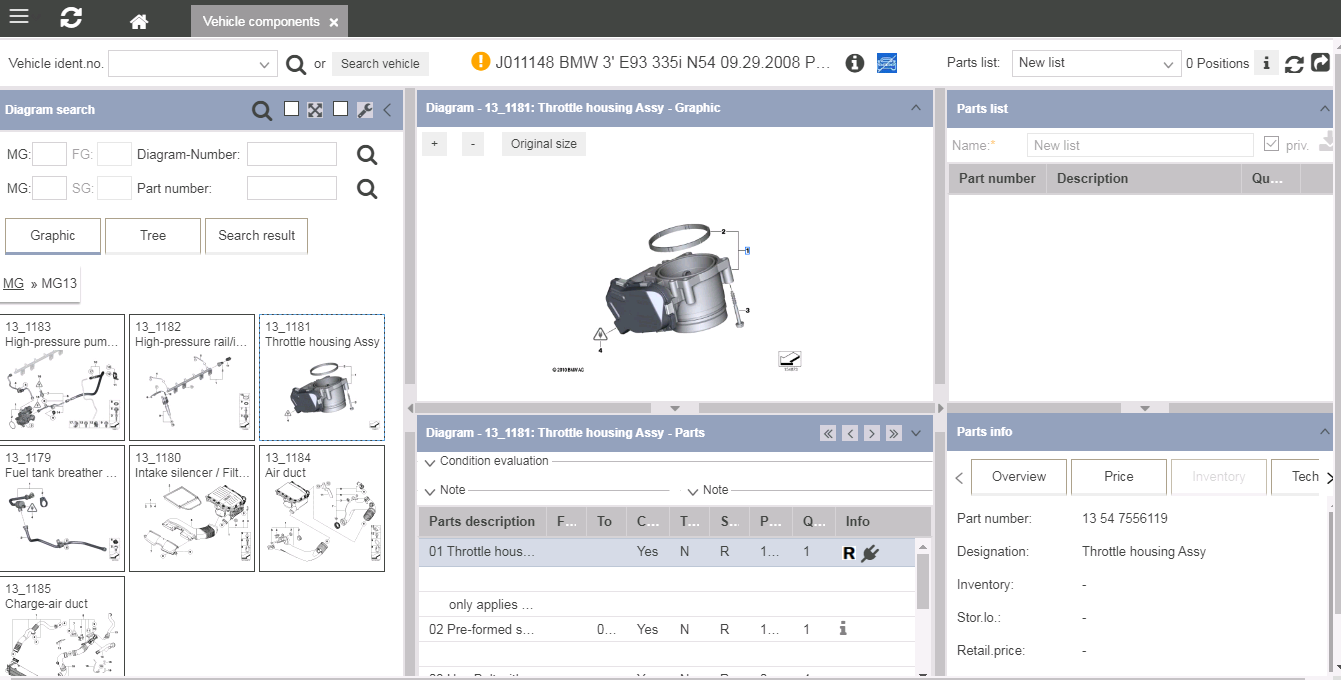The height and width of the screenshot is (680, 1341).
Task: Jump to last diagram with double-right arrow
Action: (893, 433)
